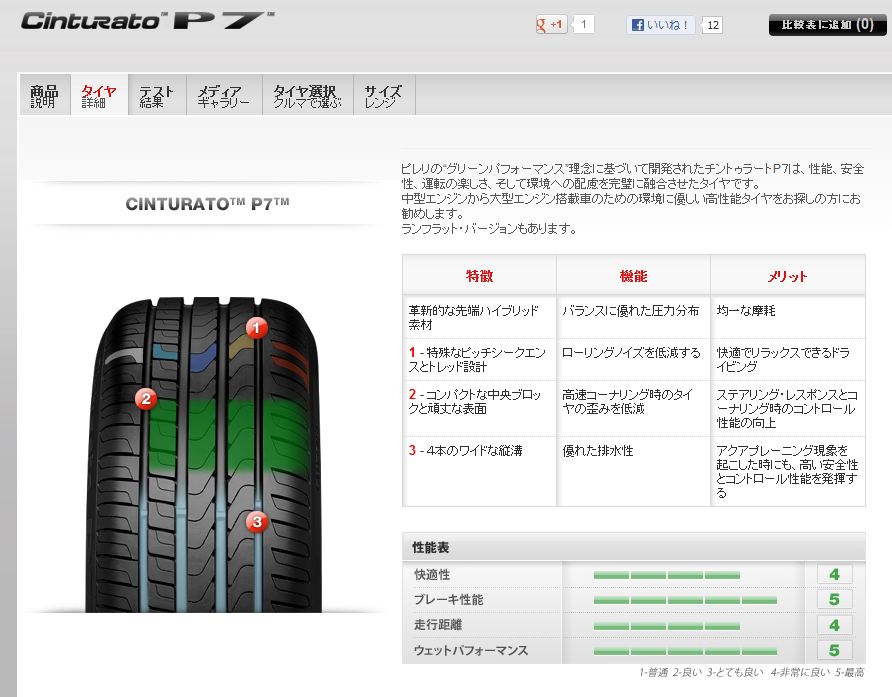Open the 商品説明 tab

coord(44,96)
